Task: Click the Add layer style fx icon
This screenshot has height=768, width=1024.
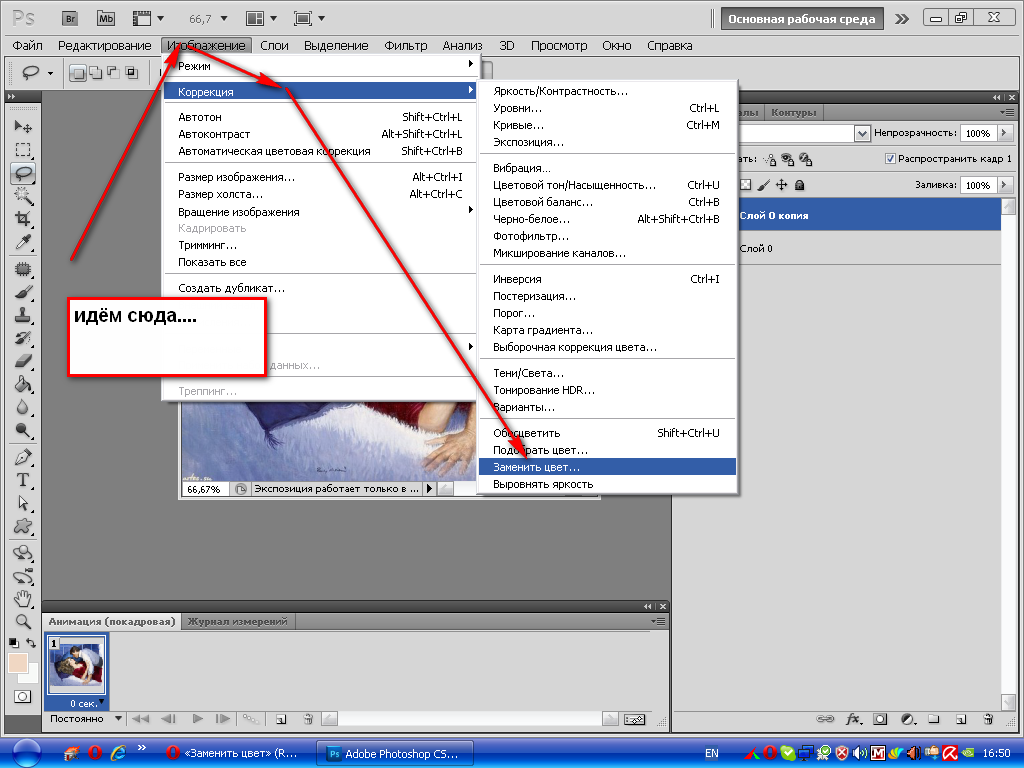Action: [854, 719]
